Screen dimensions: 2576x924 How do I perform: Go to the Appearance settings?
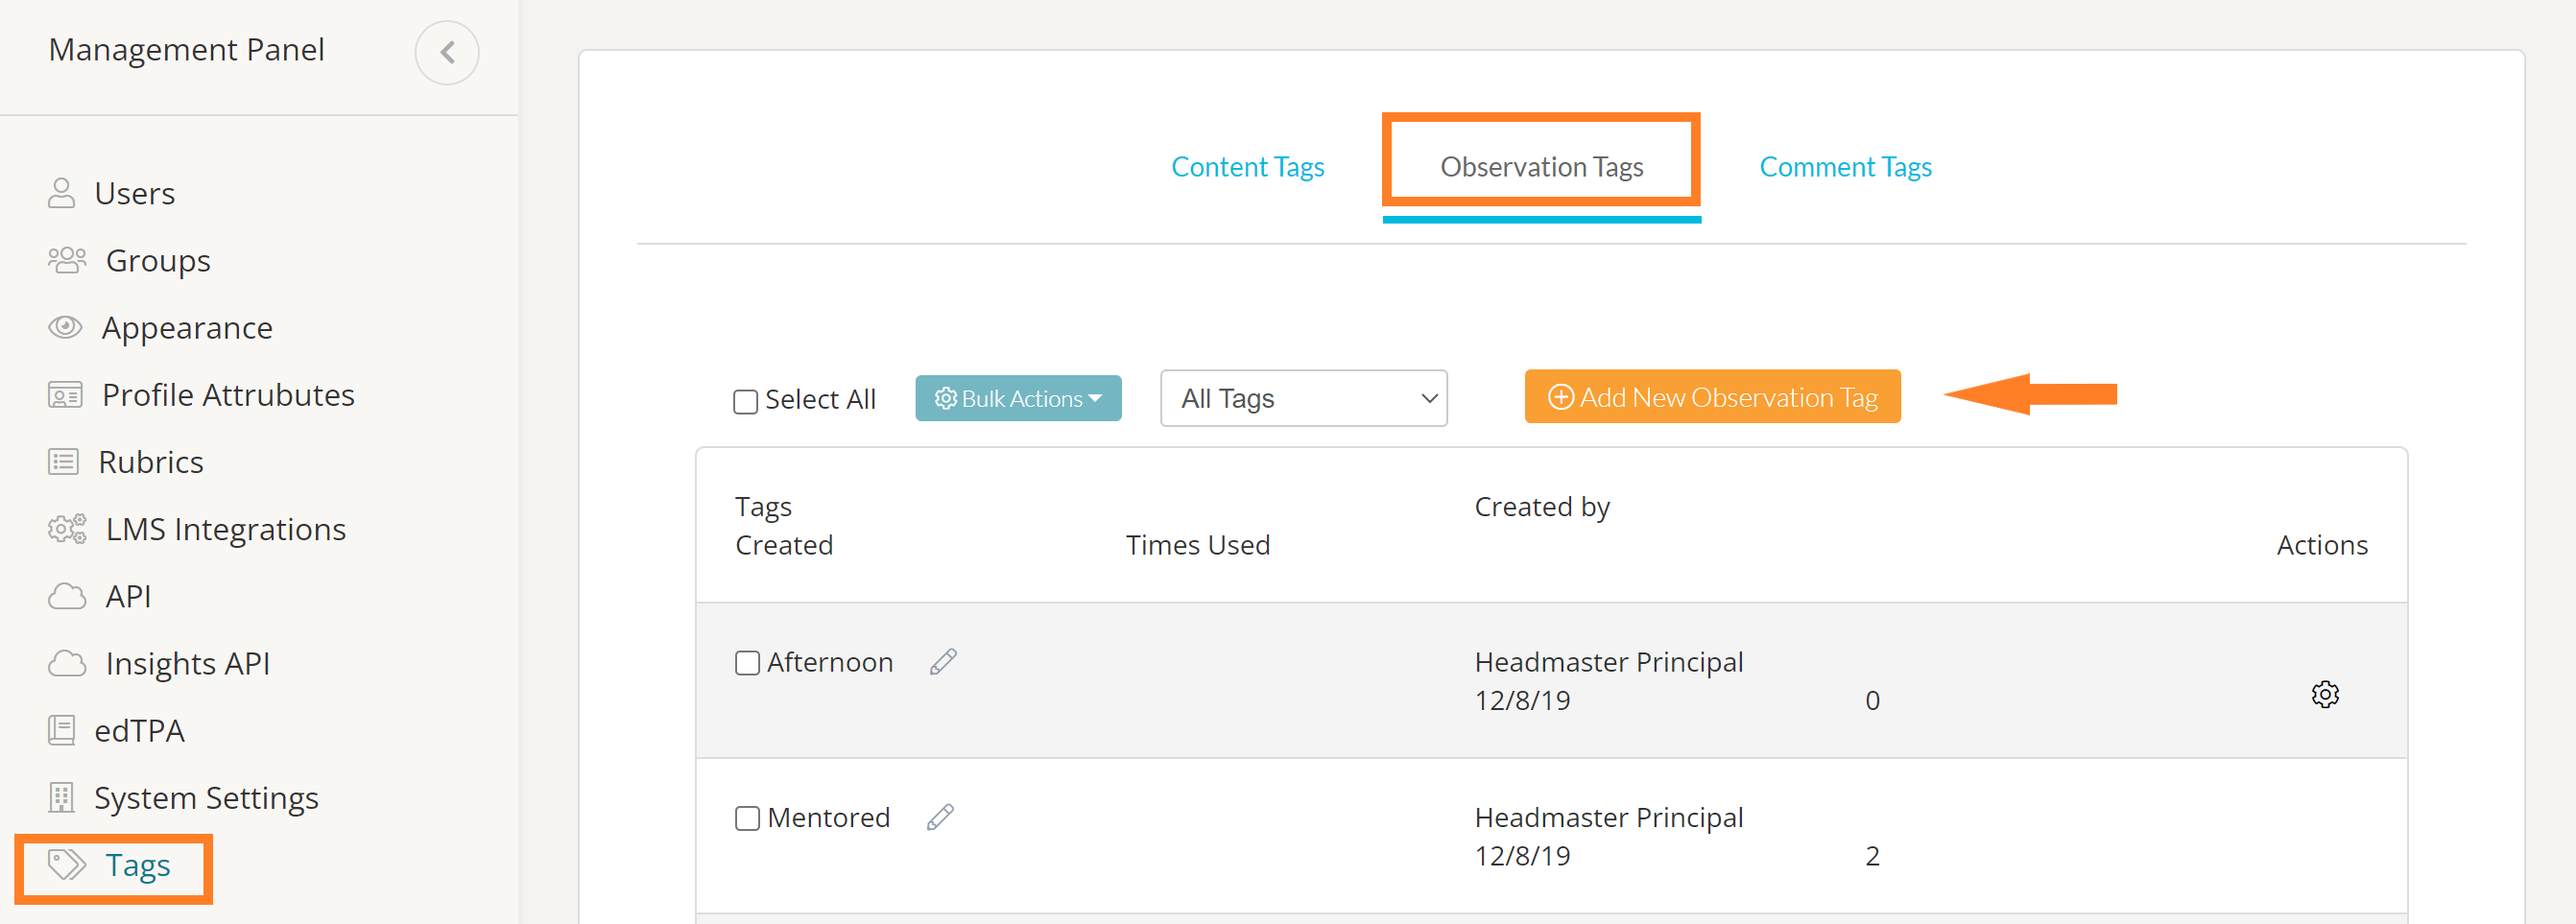click(x=187, y=327)
